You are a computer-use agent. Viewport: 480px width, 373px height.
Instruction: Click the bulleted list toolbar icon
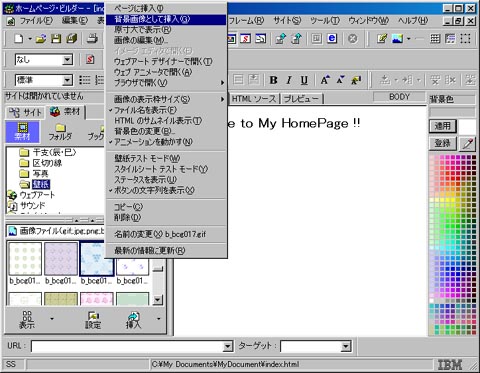tap(85, 80)
